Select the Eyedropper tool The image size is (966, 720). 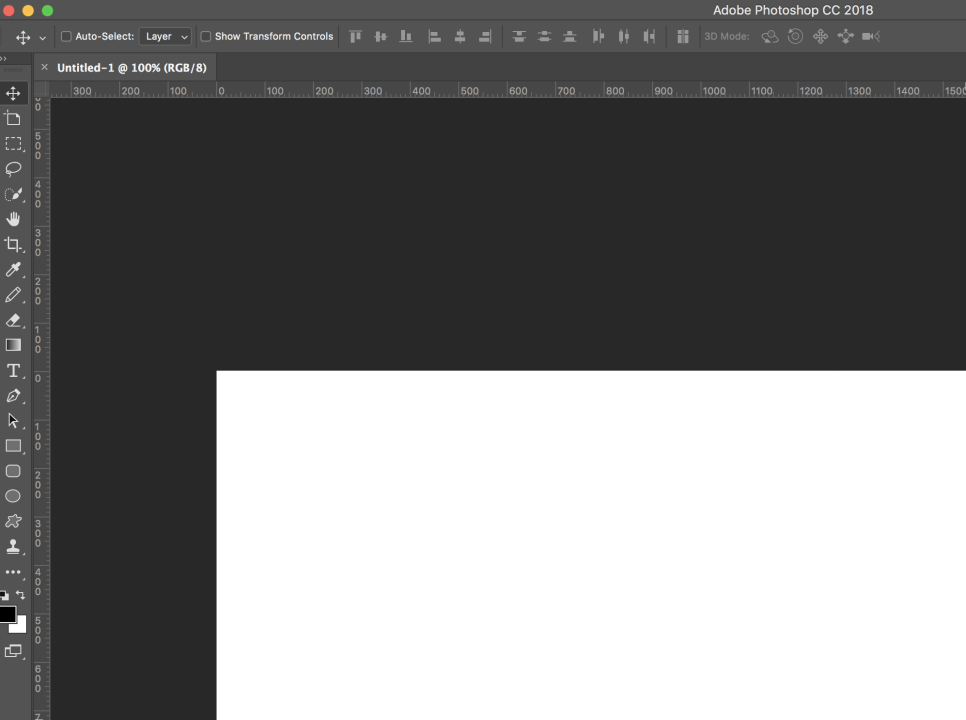[13, 269]
